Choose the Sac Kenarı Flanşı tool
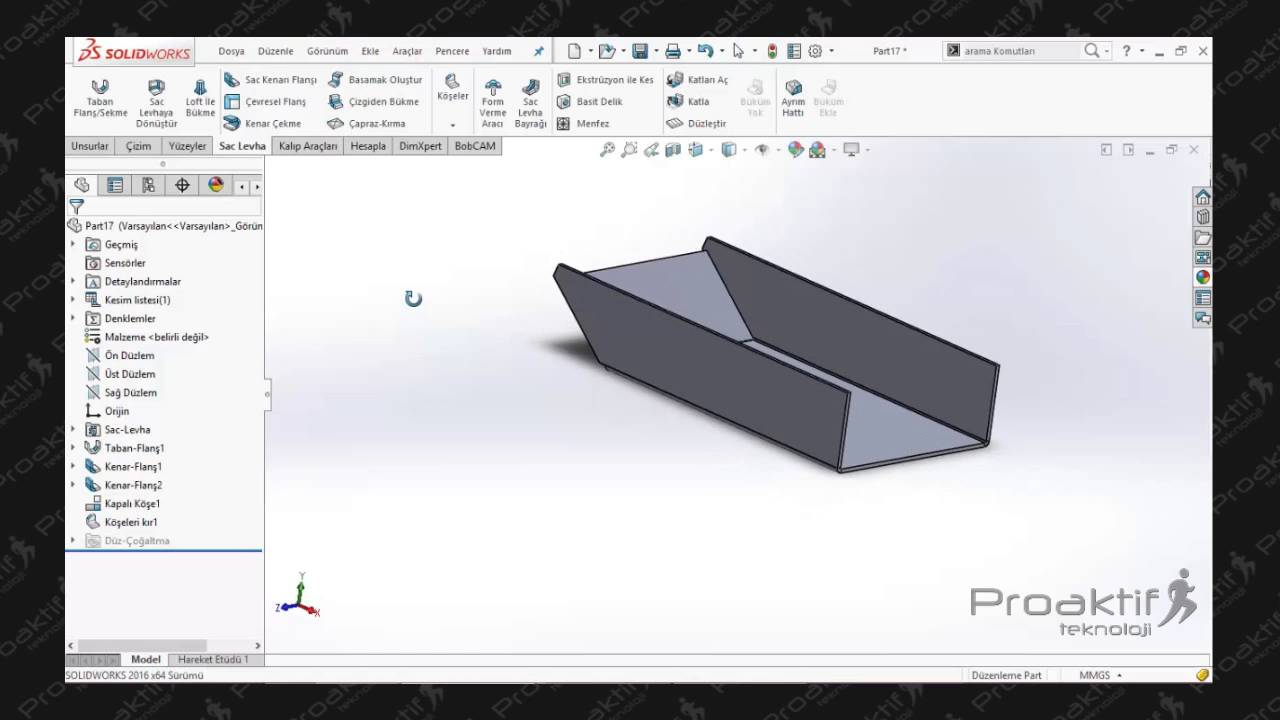1280x720 pixels. 270,80
